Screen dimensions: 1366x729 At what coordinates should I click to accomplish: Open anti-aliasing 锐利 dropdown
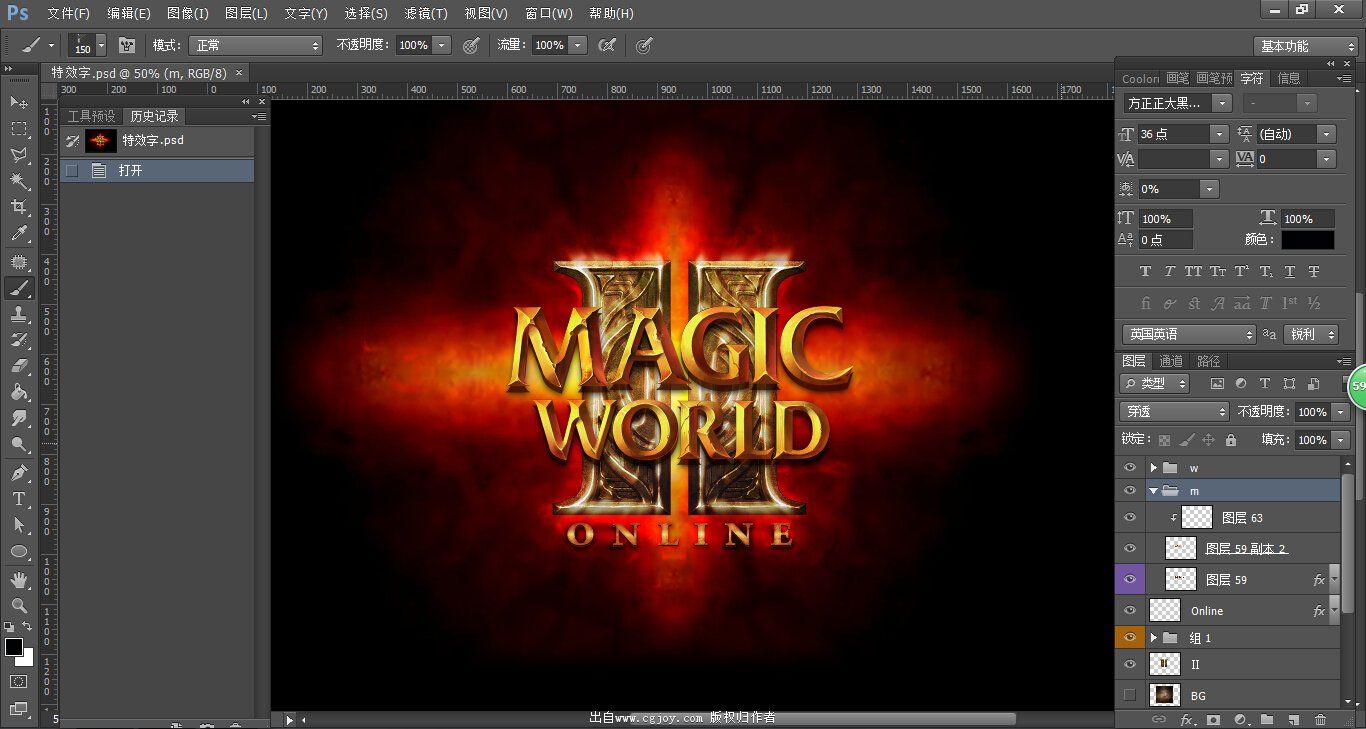1311,334
